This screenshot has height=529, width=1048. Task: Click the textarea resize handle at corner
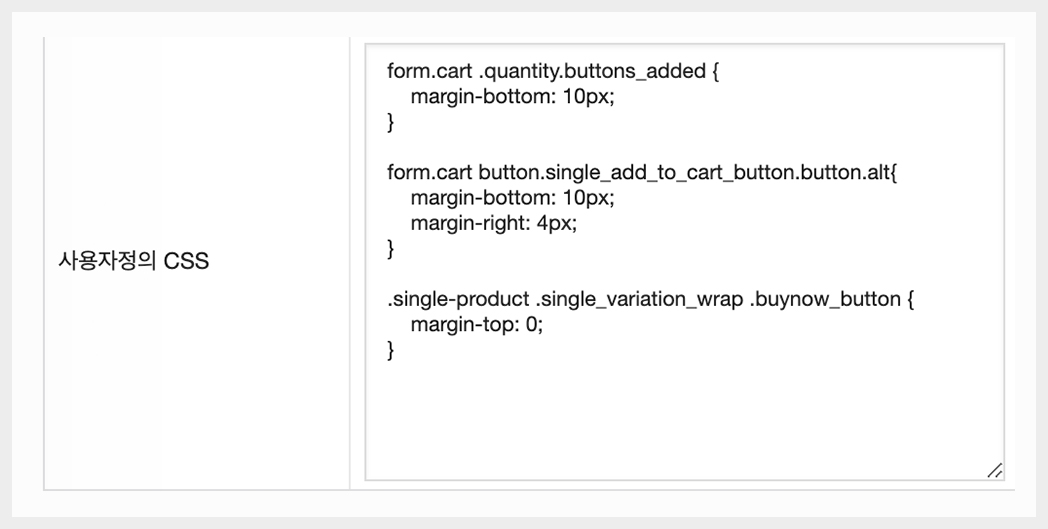994,470
